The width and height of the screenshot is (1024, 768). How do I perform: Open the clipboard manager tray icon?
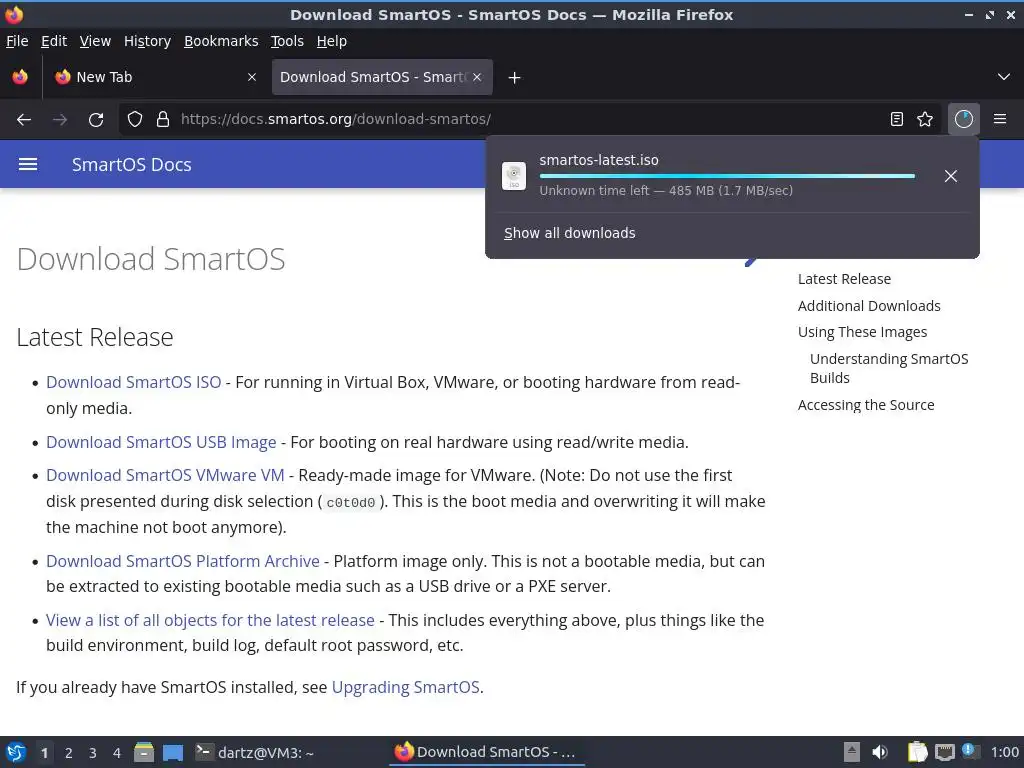(917, 752)
